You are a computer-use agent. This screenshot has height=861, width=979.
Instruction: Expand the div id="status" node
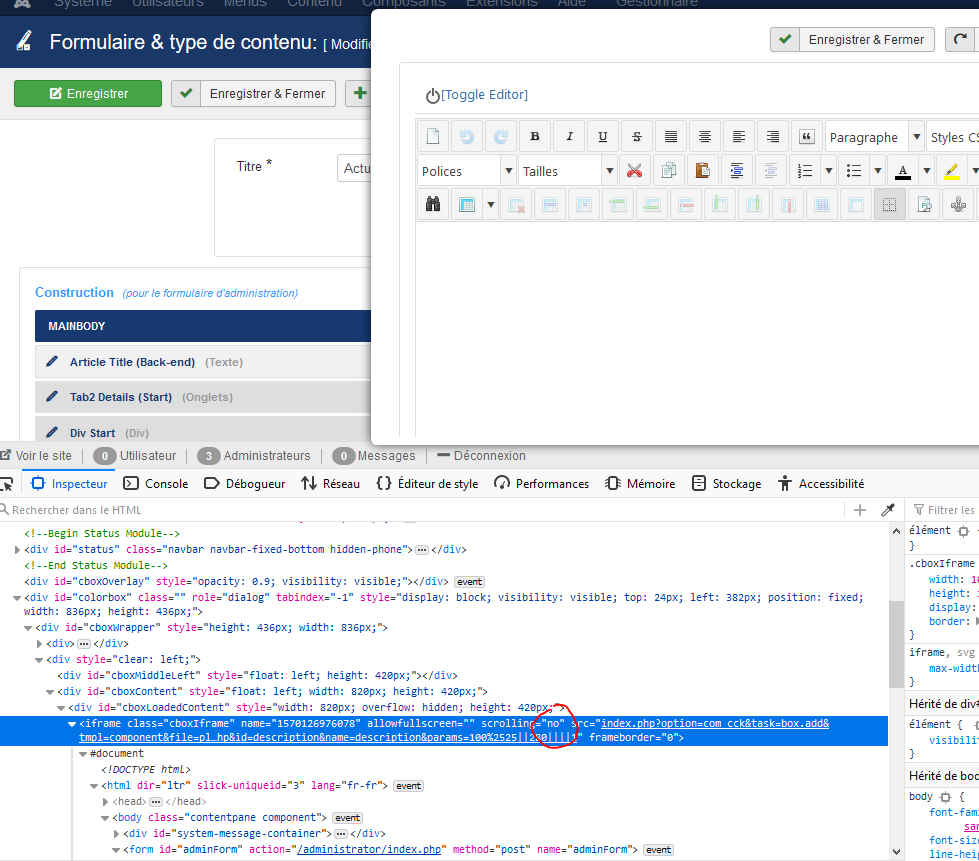17,549
